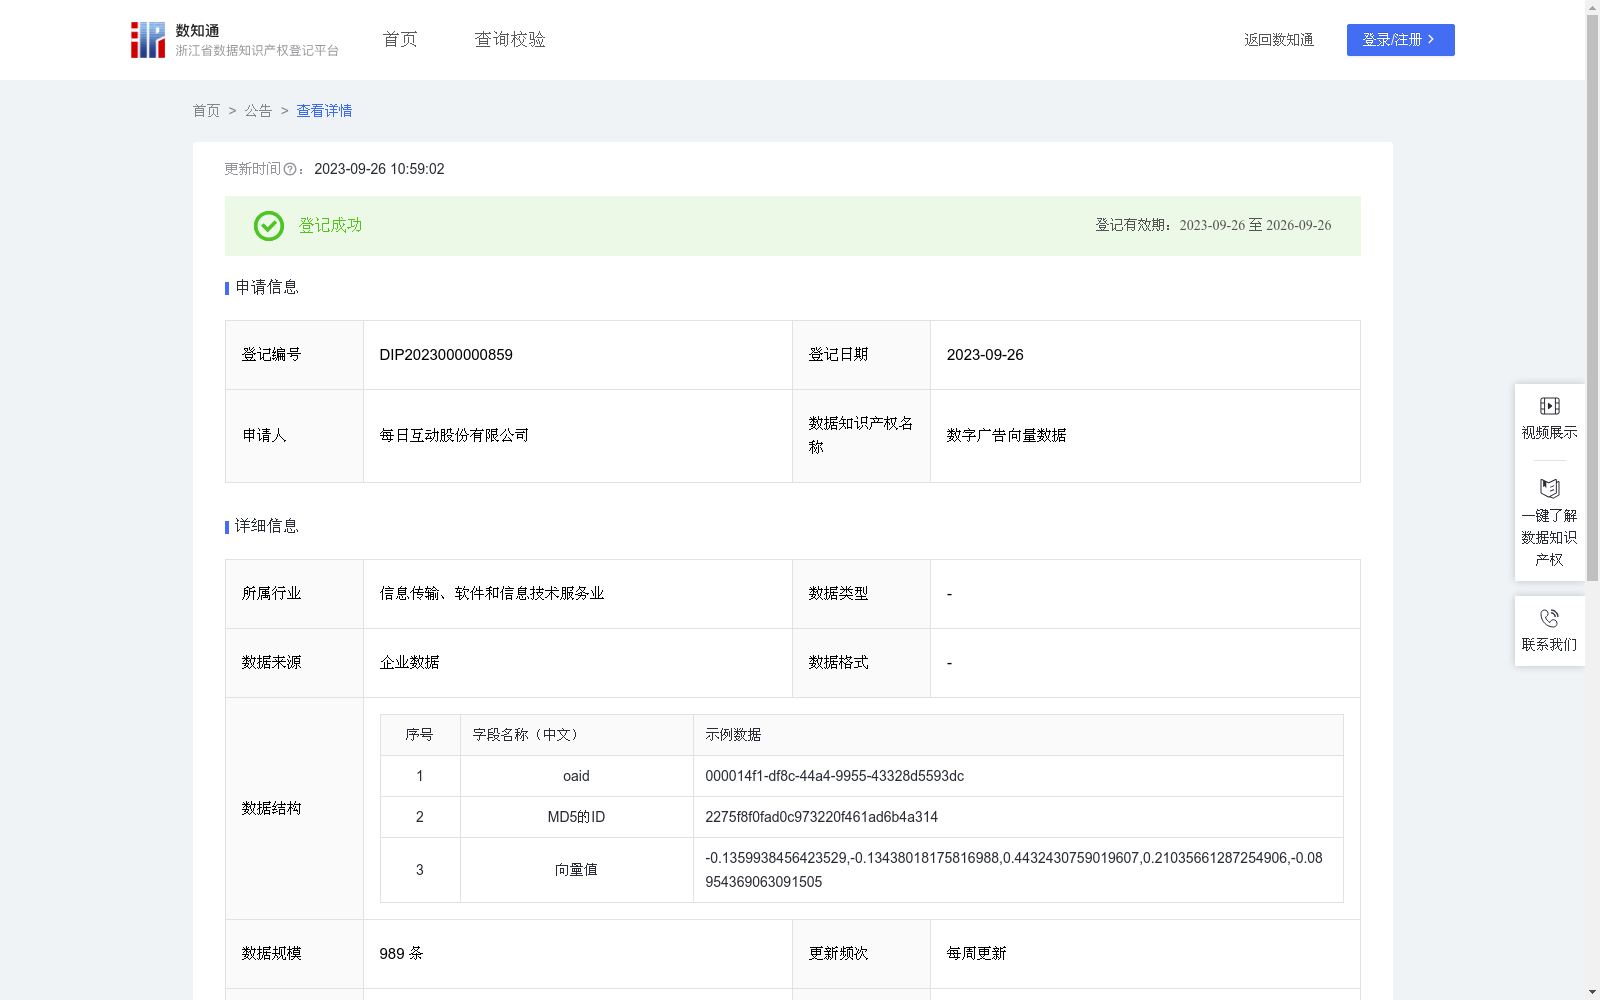Image resolution: width=1600 pixels, height=1000 pixels.
Task: Click the 登录/注册 button
Action: tap(1400, 40)
